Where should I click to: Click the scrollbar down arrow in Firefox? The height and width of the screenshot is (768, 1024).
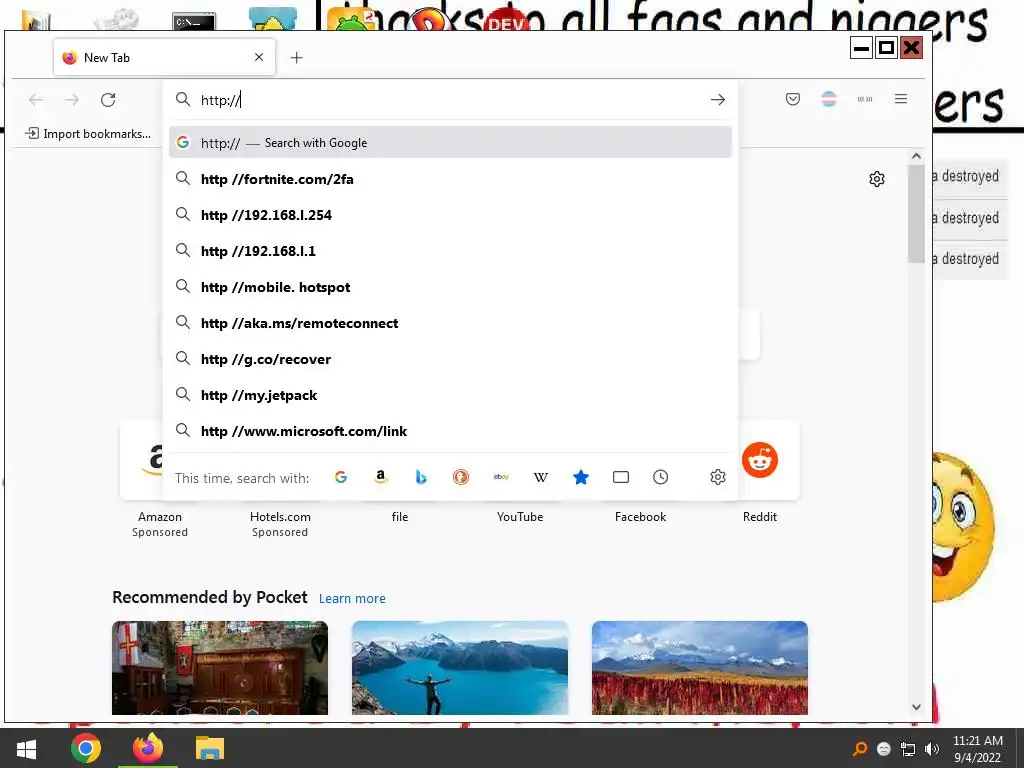[916, 707]
